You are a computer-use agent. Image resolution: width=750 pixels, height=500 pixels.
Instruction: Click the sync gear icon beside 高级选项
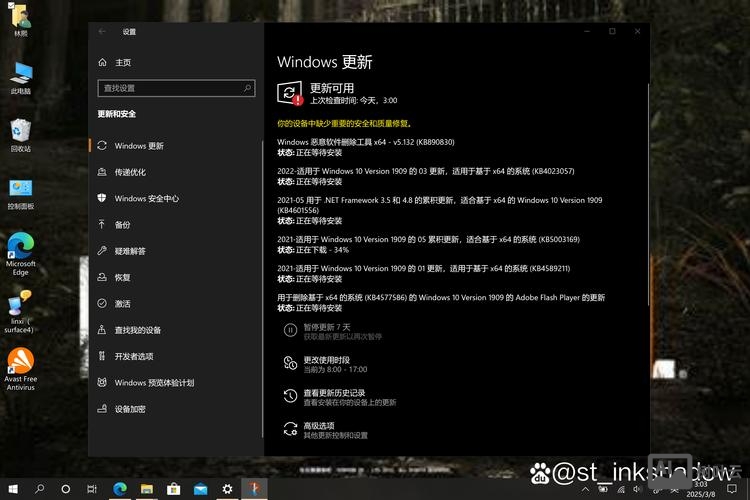pyautogui.click(x=290, y=429)
